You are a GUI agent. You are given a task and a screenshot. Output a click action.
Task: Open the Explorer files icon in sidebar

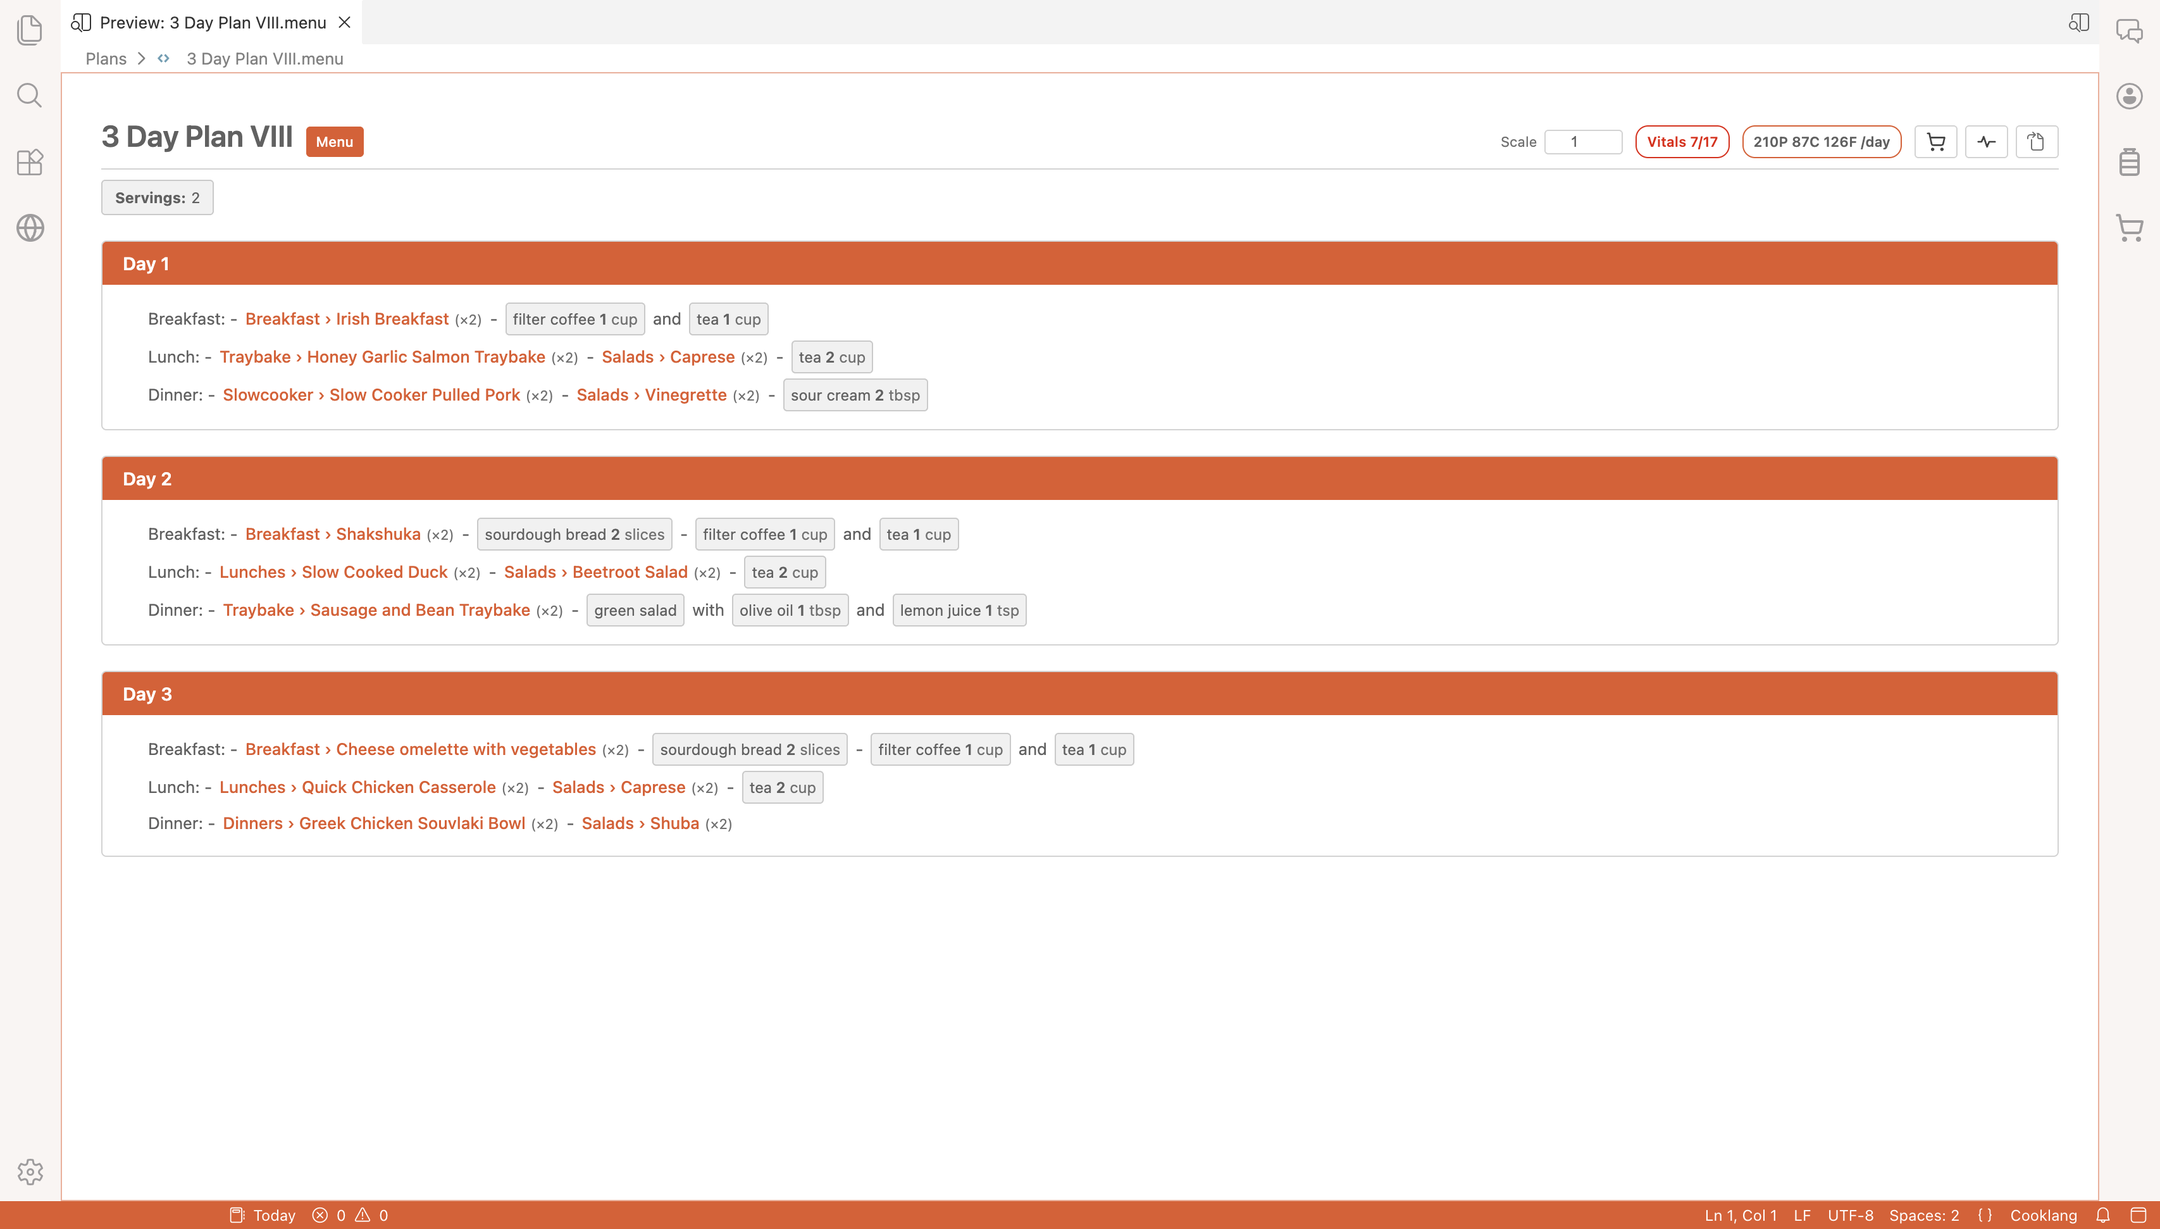tap(30, 30)
